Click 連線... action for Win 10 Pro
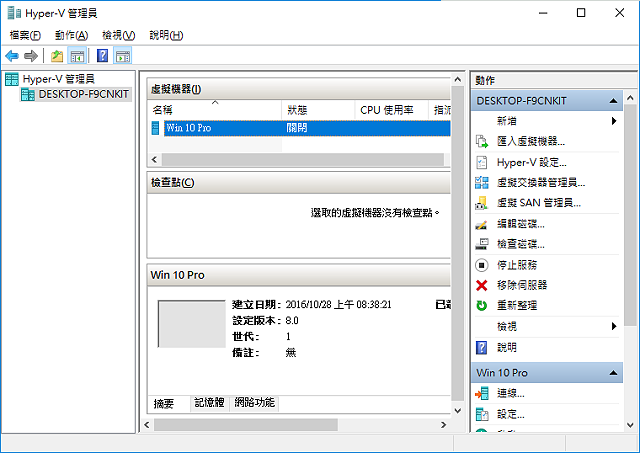The height and width of the screenshot is (461, 644). pyautogui.click(x=511, y=394)
